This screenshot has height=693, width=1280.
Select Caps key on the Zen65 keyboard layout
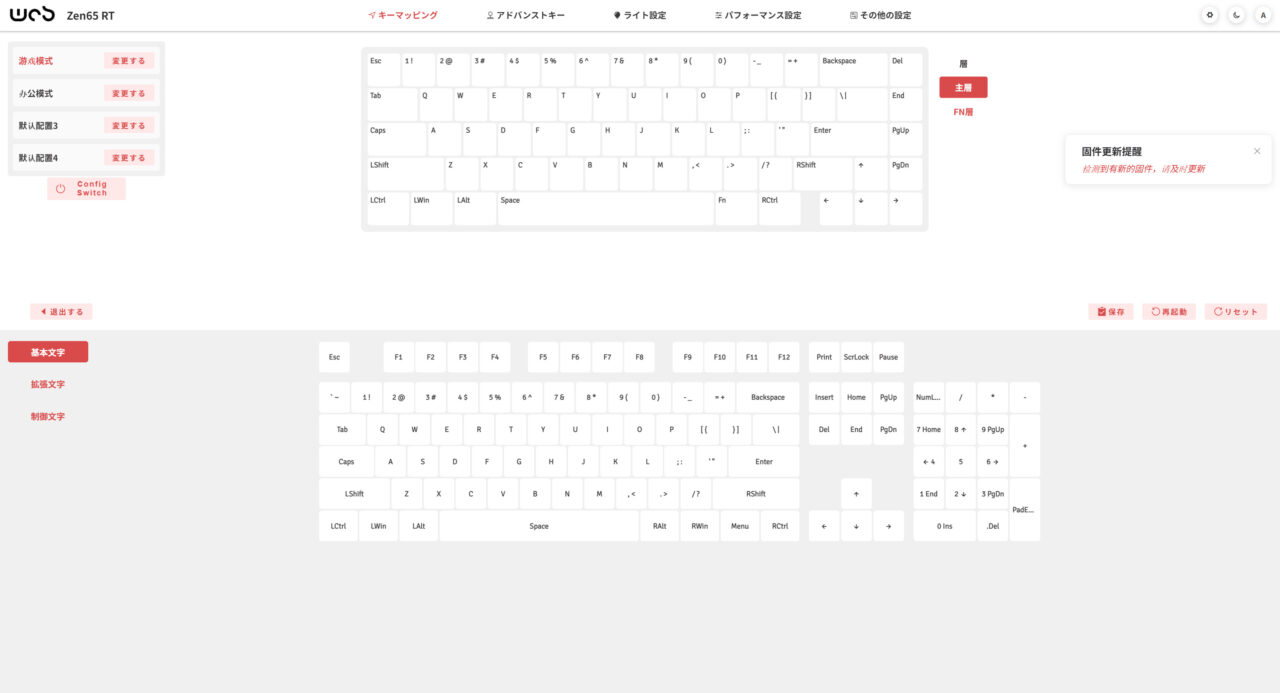396,139
